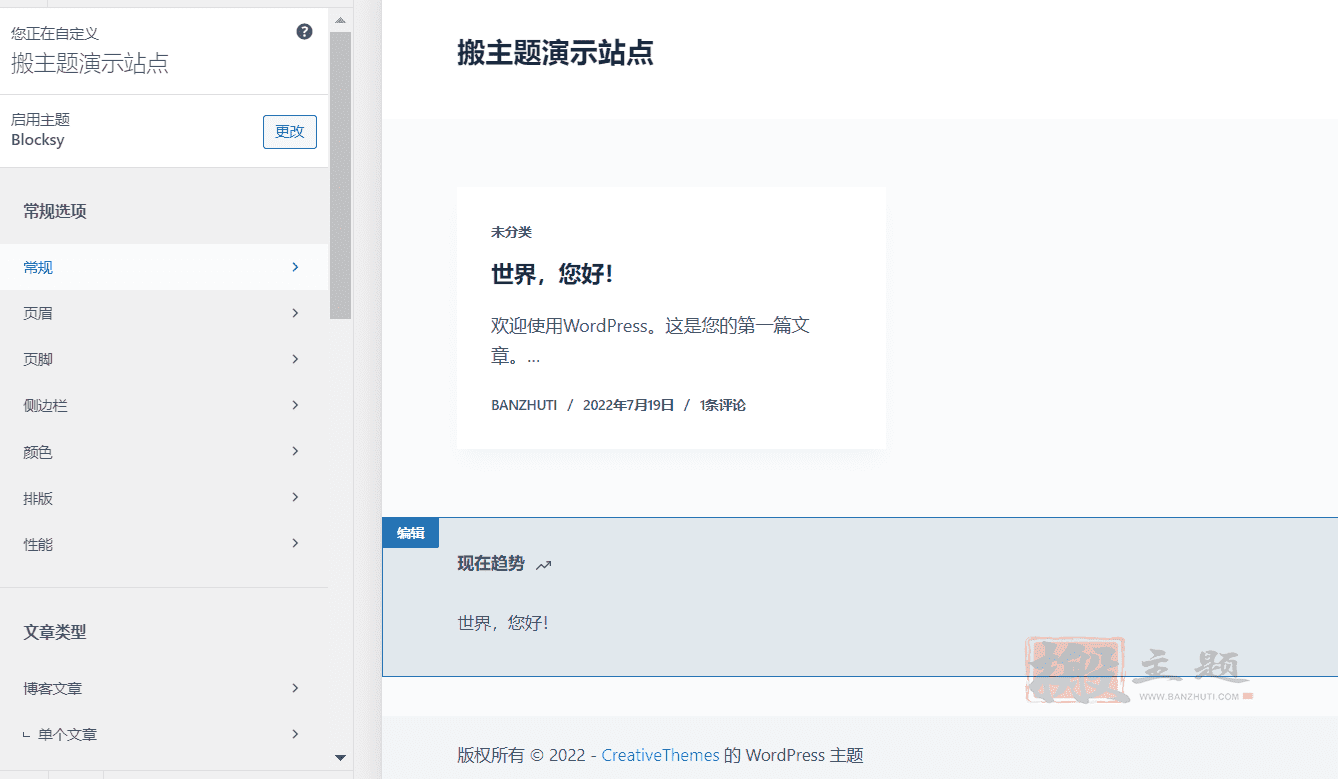Screen dimensions: 1338x779
Task: Click the customizer sidebar scrollbar thumb
Action: point(340,175)
